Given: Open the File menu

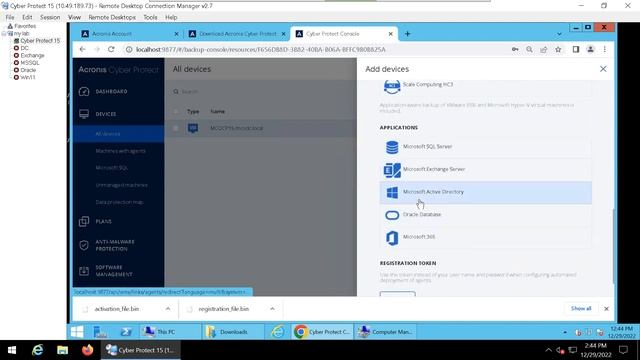Looking at the screenshot, I should coord(10,17).
